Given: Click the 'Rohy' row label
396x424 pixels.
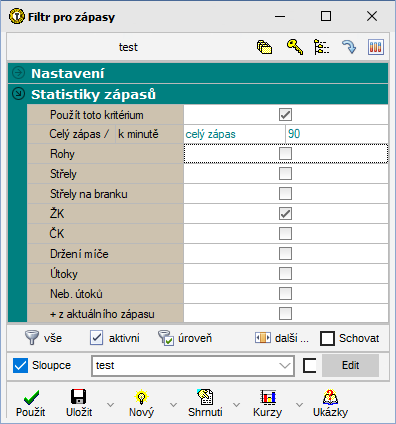Looking at the screenshot, I should click(x=62, y=154).
